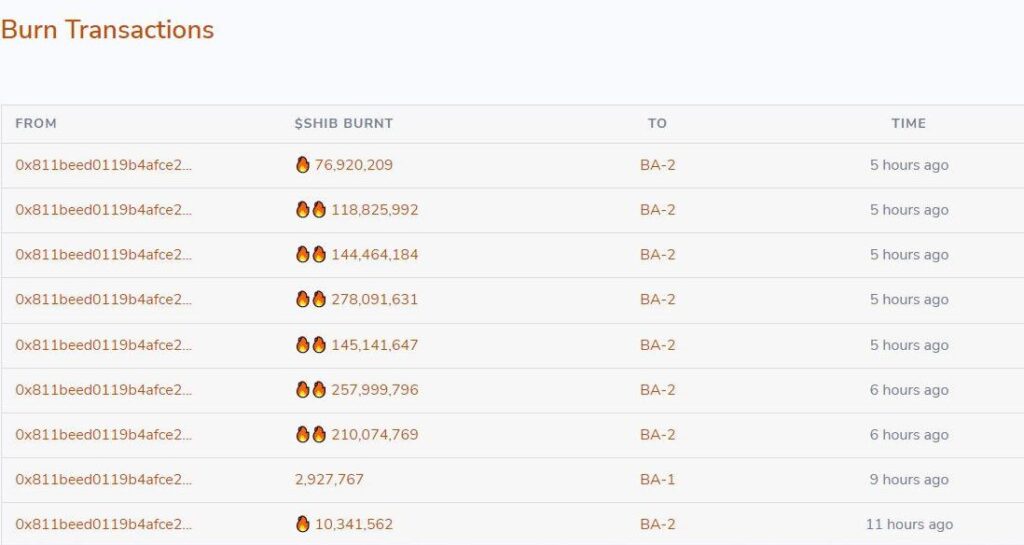1024x545 pixels.
Task: Select the TIME column header
Action: 908,123
